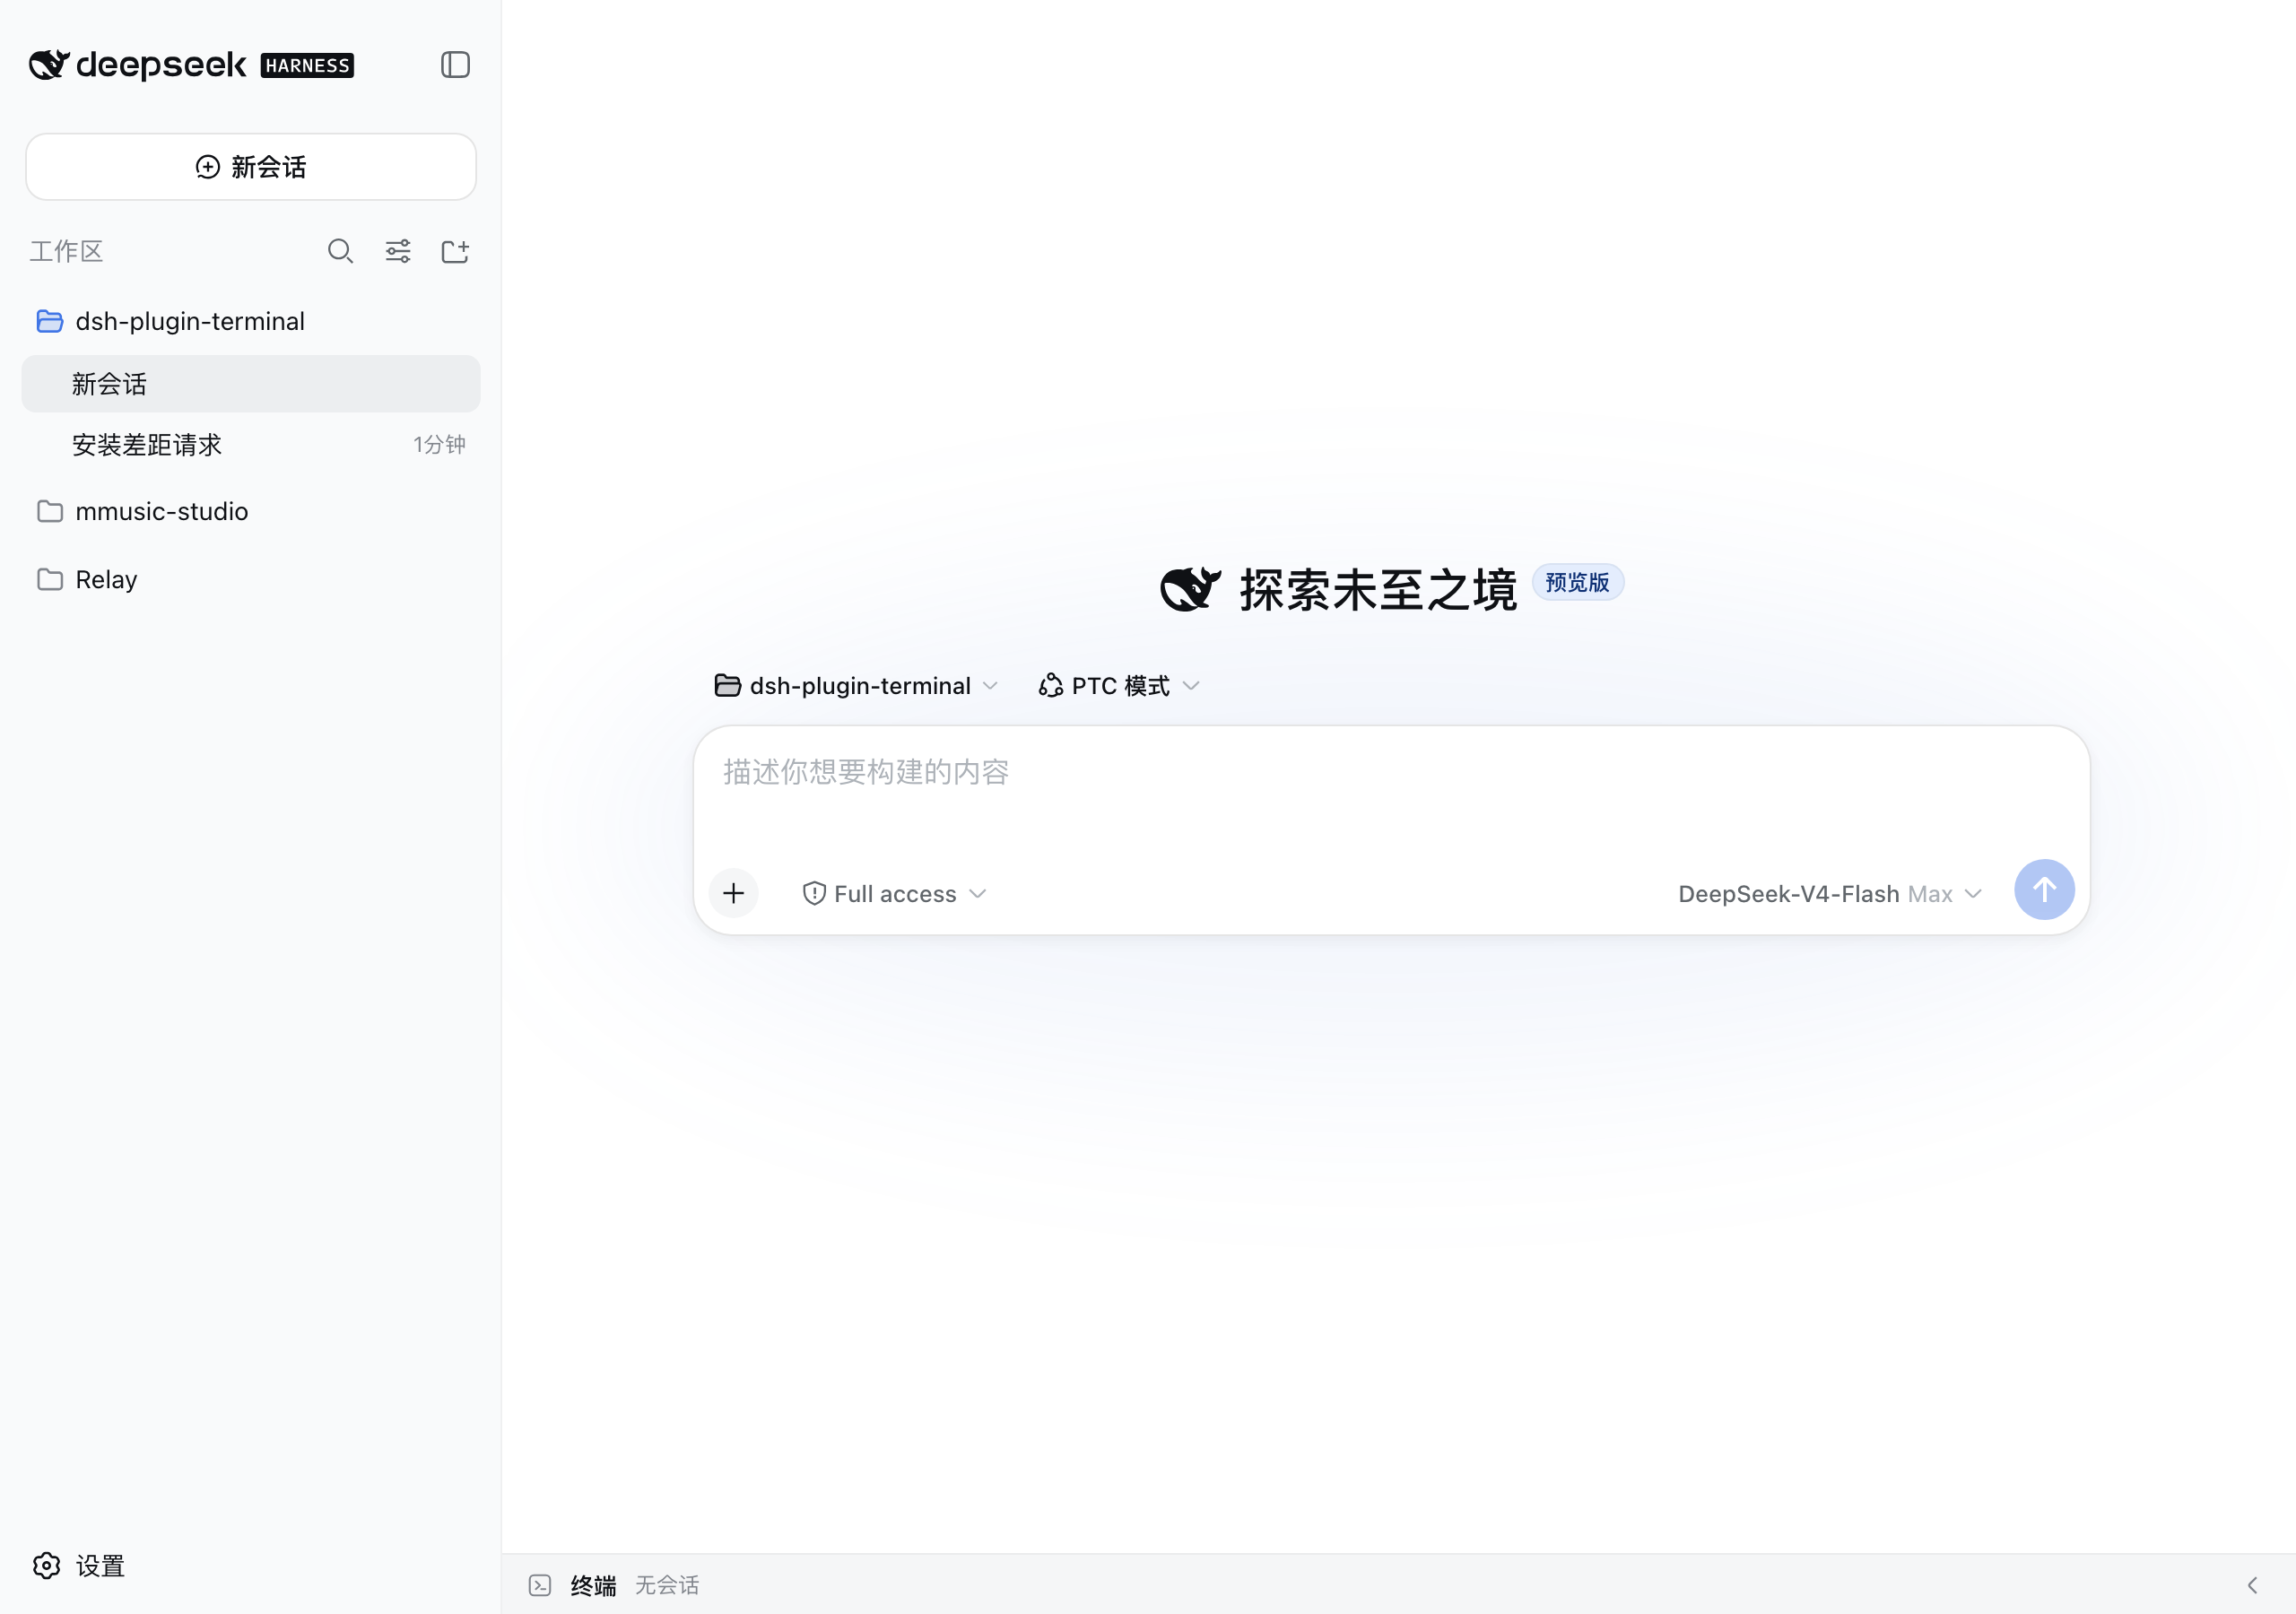Open the PTC 模式 mode dropdown
2296x1614 pixels.
click(1119, 686)
